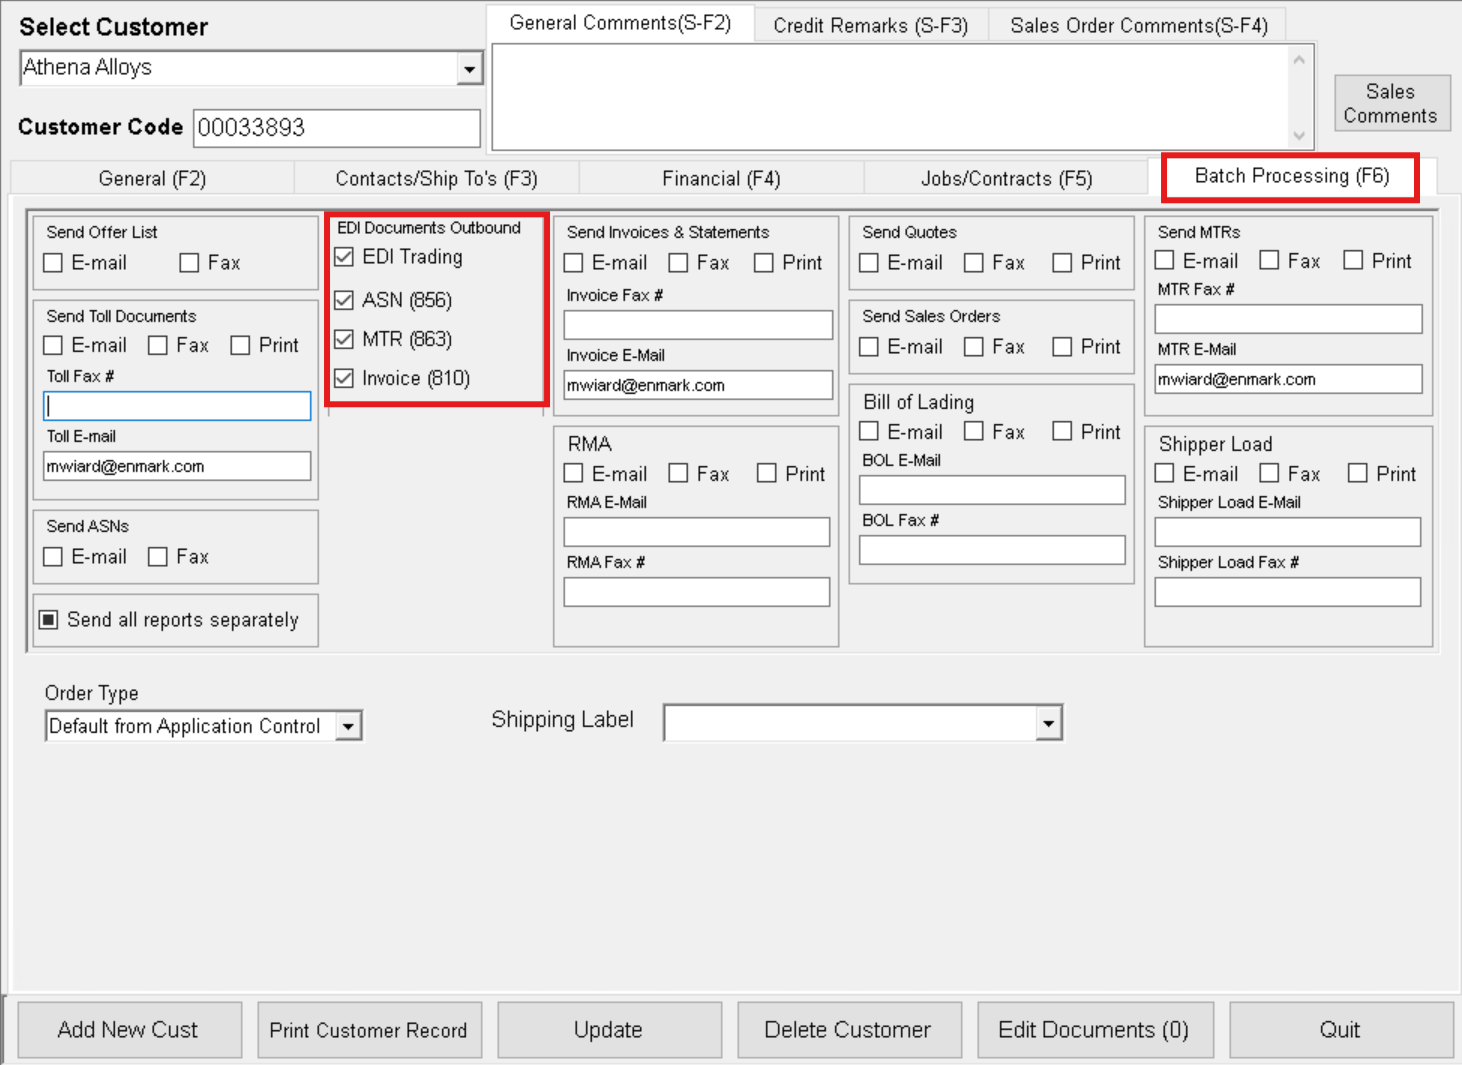Open the Contacts/Ship To's (F3) tab
1462x1065 pixels.
pos(436,178)
